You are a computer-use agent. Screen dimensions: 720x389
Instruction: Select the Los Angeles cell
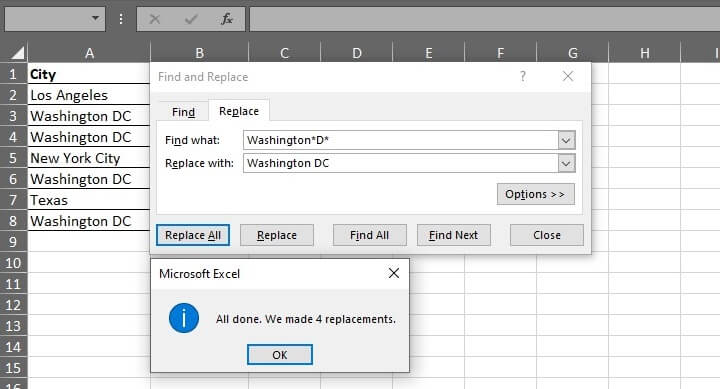click(x=89, y=95)
